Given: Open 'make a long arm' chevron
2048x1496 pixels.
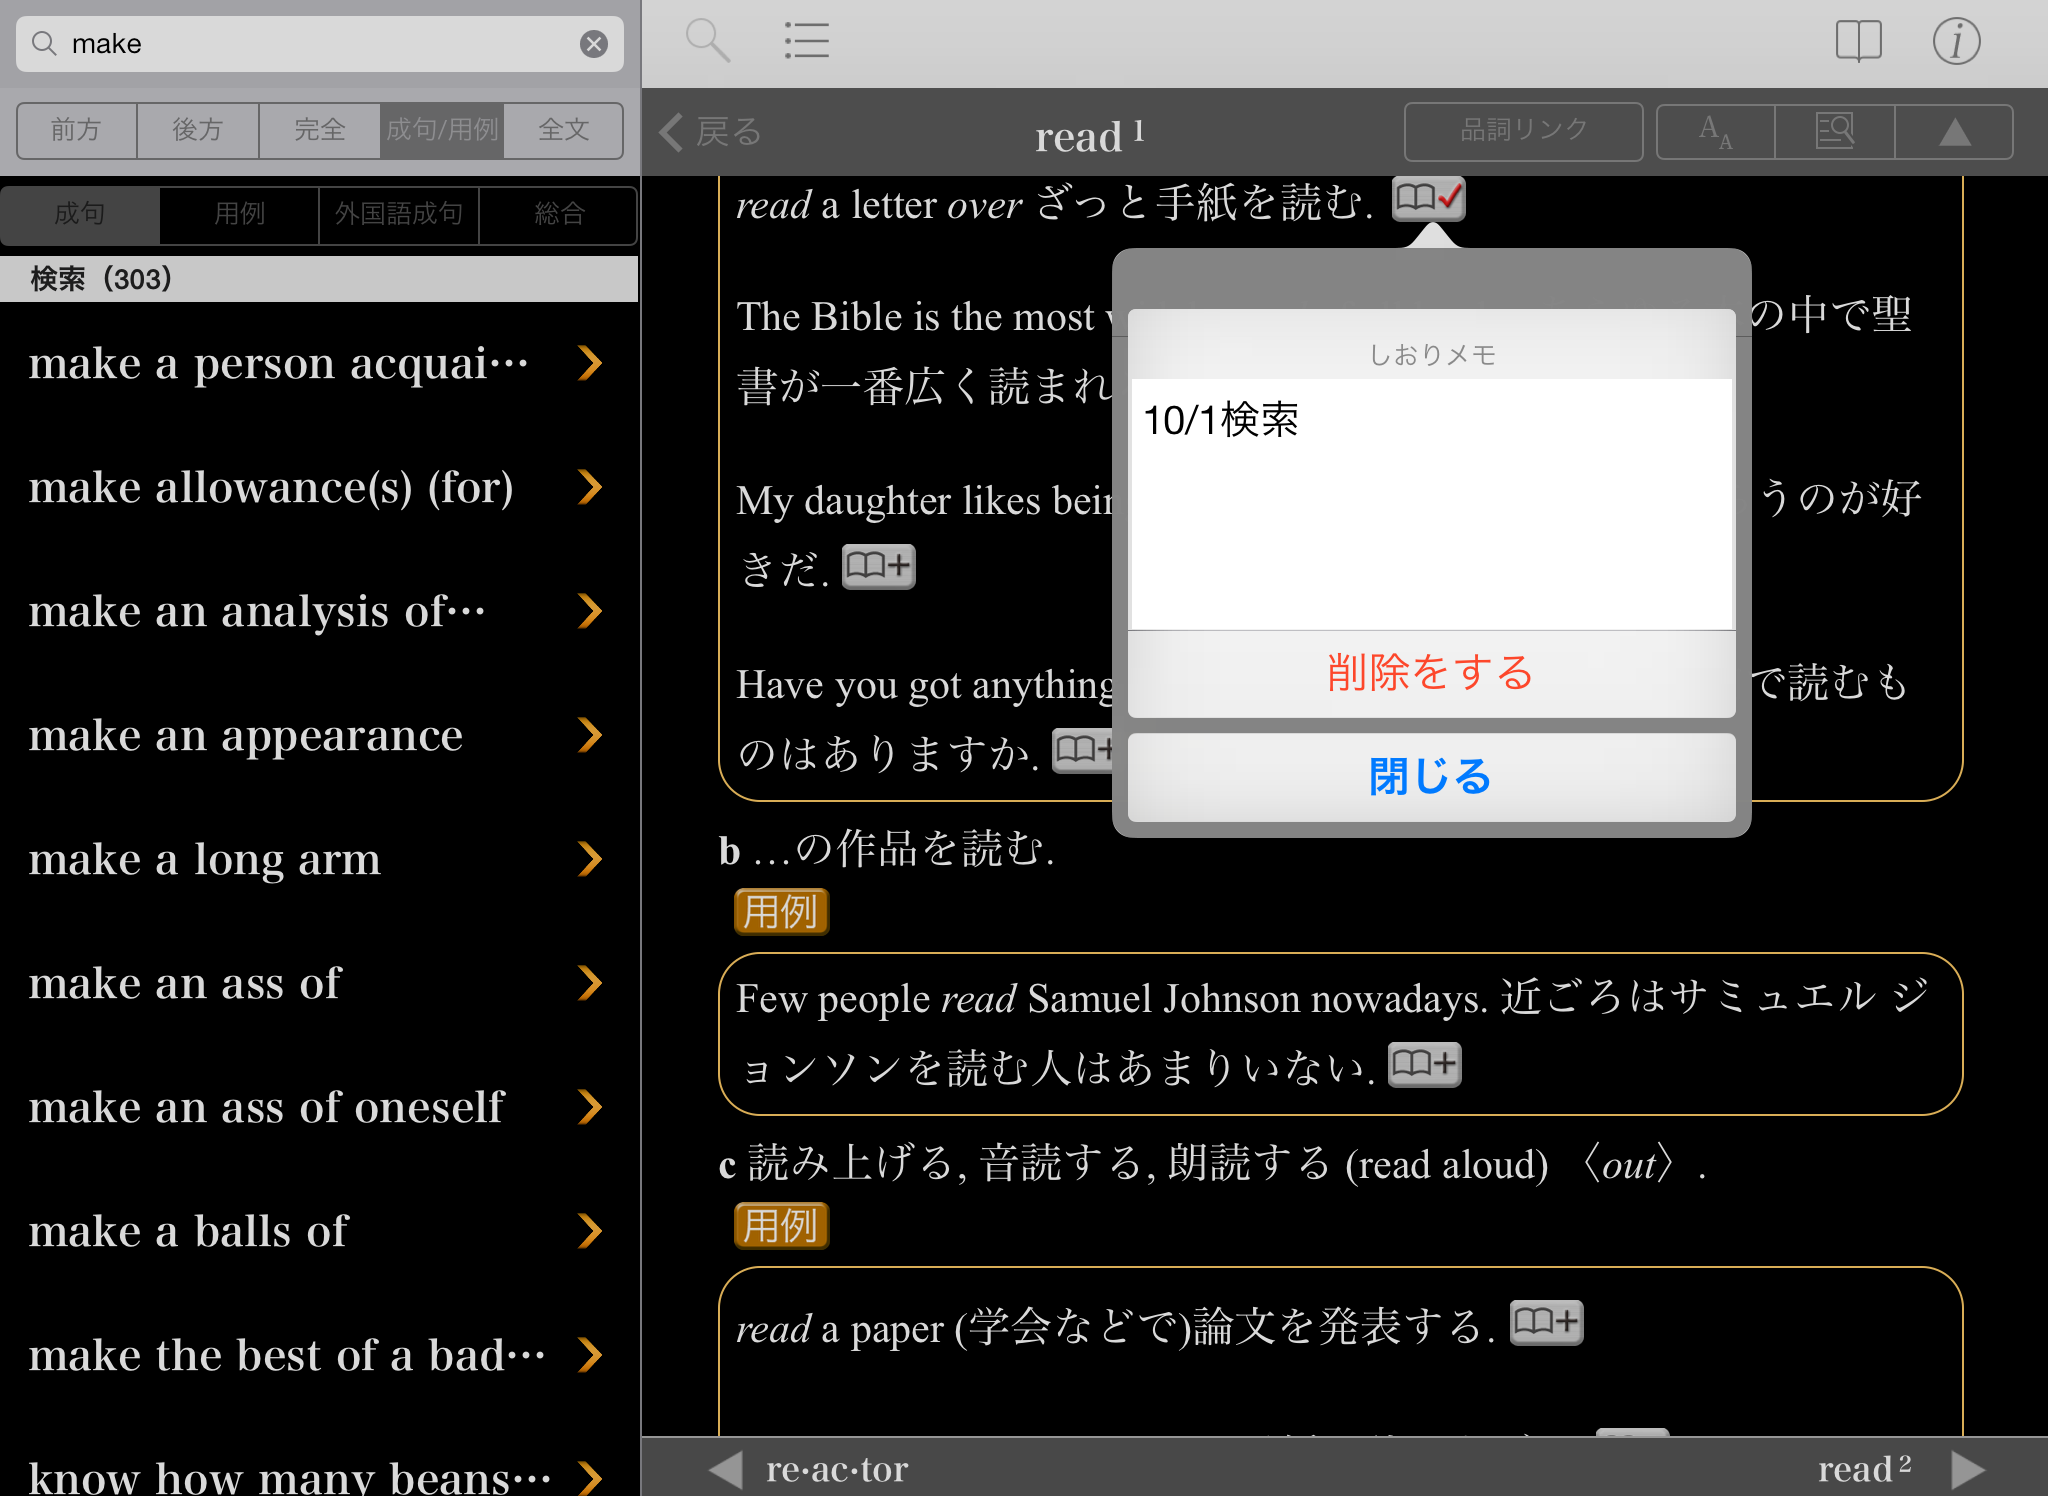Looking at the screenshot, I should 590,860.
